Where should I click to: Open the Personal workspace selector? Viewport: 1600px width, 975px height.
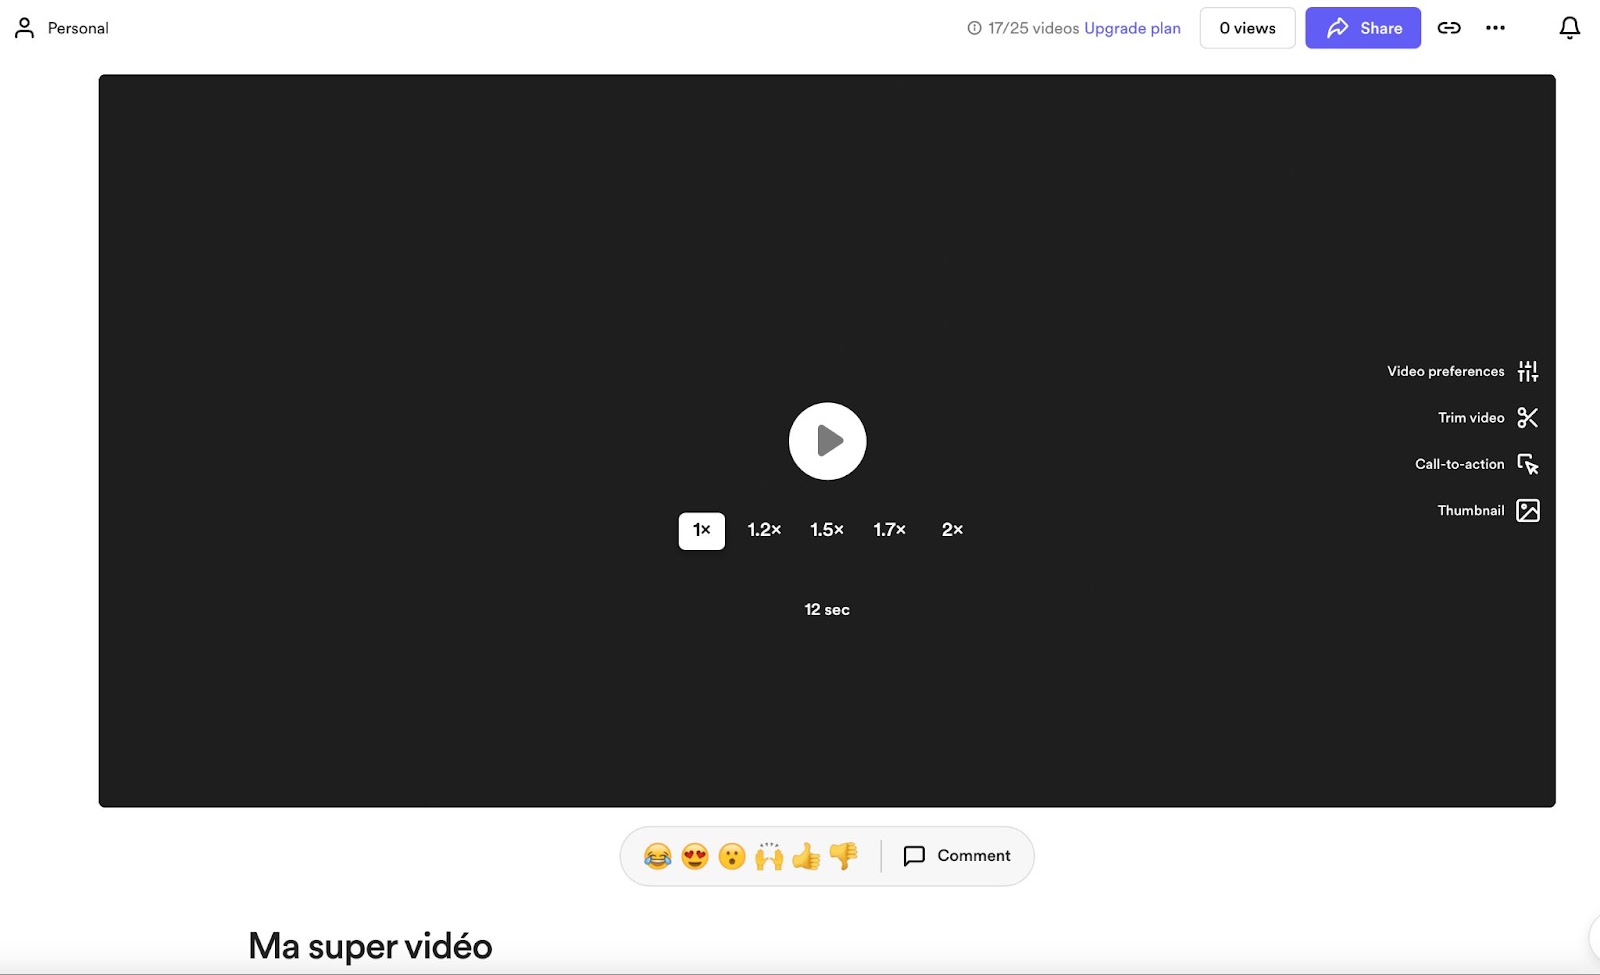click(62, 28)
